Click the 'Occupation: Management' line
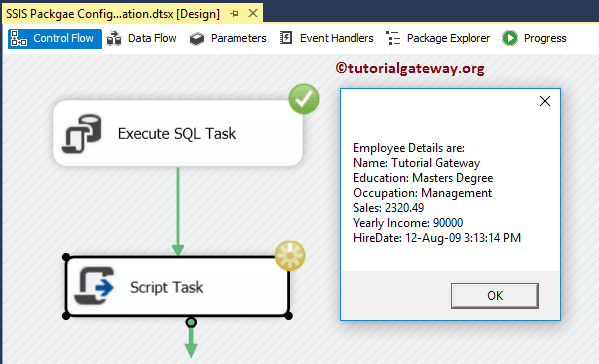This screenshot has height=364, width=599. [x=423, y=193]
